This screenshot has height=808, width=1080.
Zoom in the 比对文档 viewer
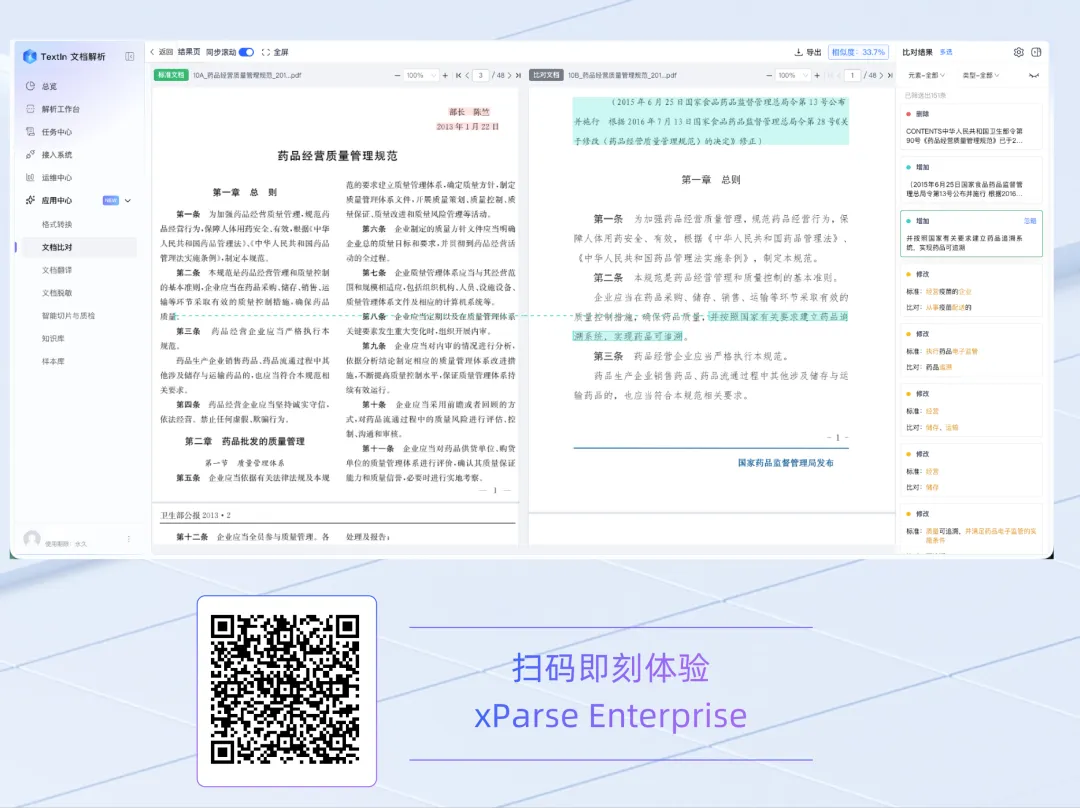[x=817, y=75]
